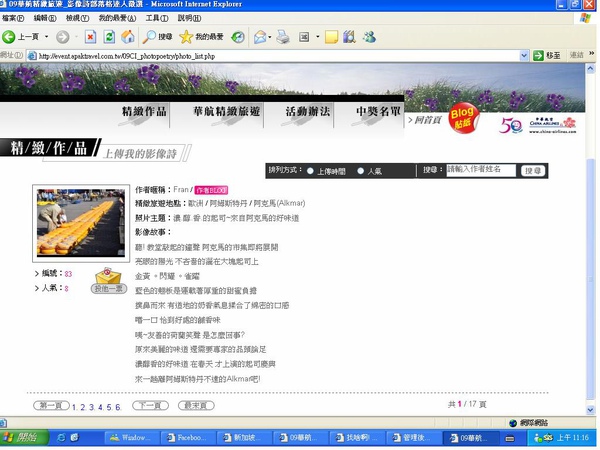The height and width of the screenshot is (450, 600).
Task: Select the 人氣 sort radio button
Action: click(360, 171)
